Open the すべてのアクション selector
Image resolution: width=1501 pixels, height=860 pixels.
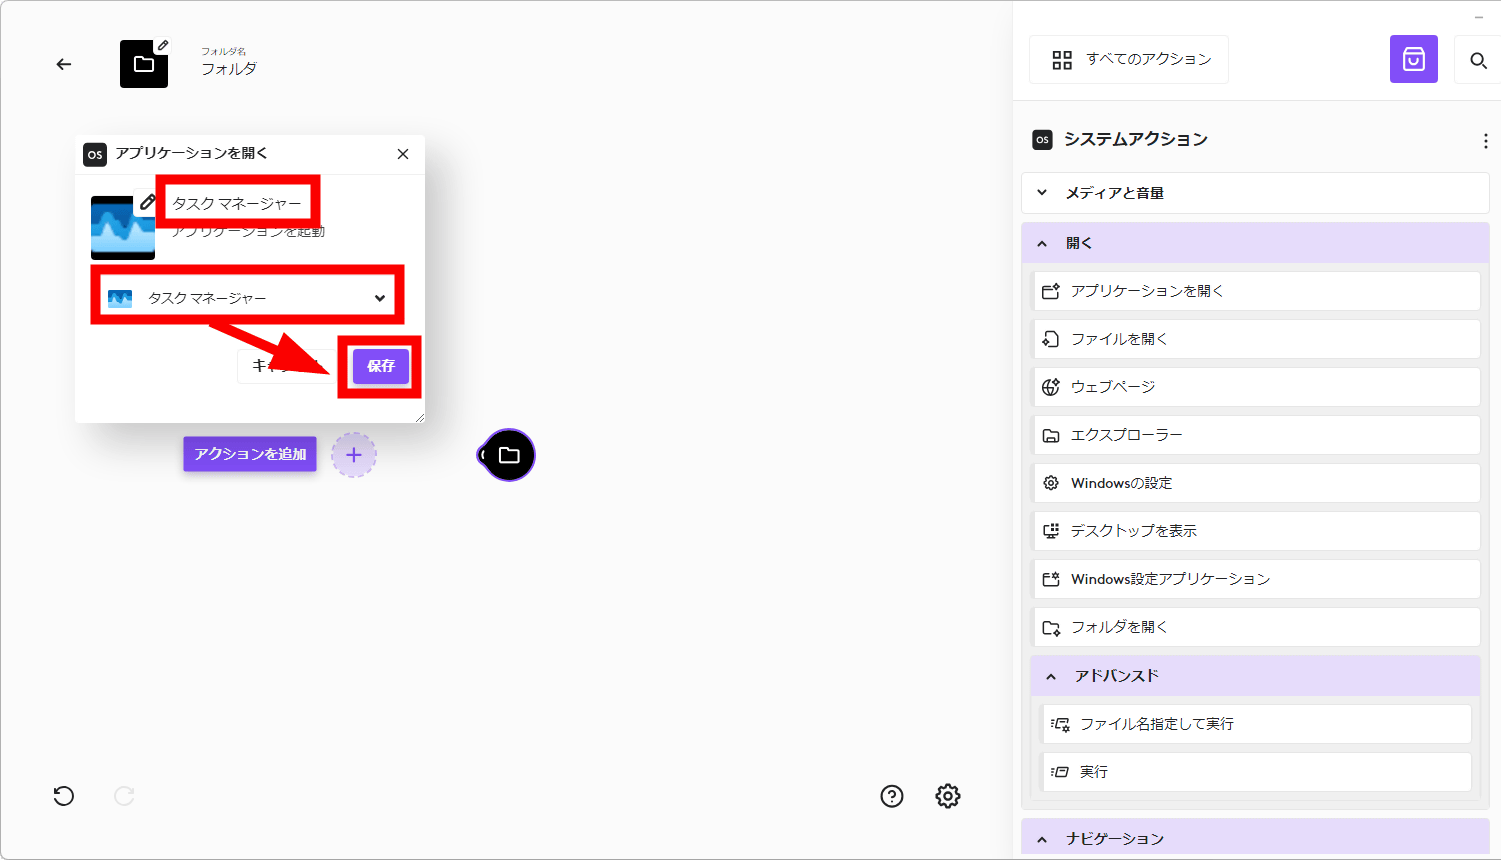(x=1130, y=60)
